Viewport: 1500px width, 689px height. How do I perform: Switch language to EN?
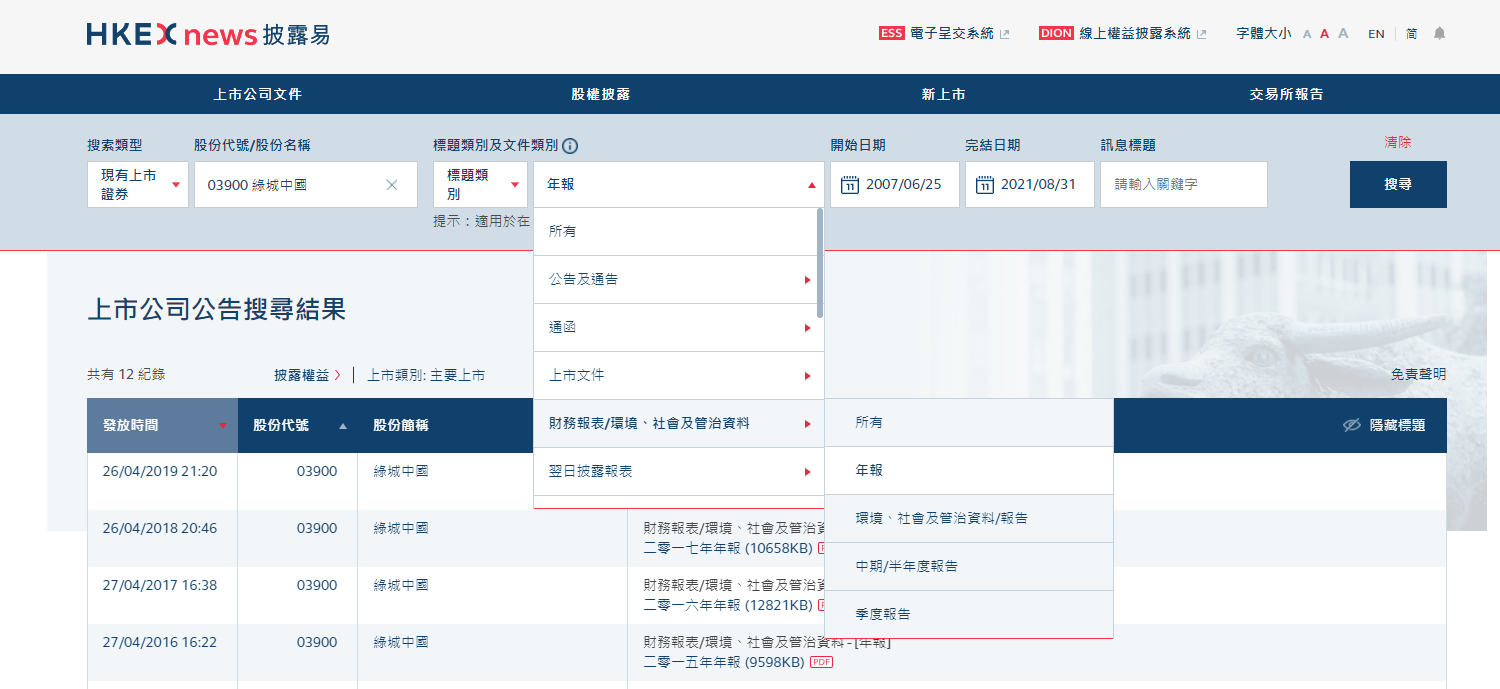[x=1376, y=34]
